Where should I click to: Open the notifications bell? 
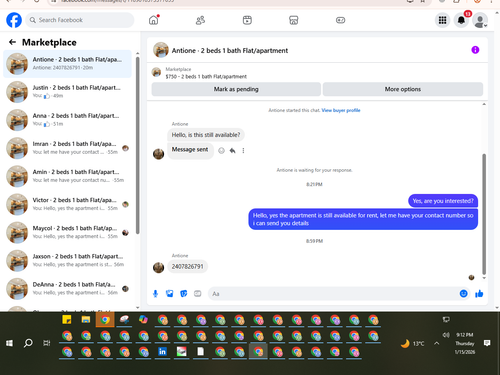[461, 20]
